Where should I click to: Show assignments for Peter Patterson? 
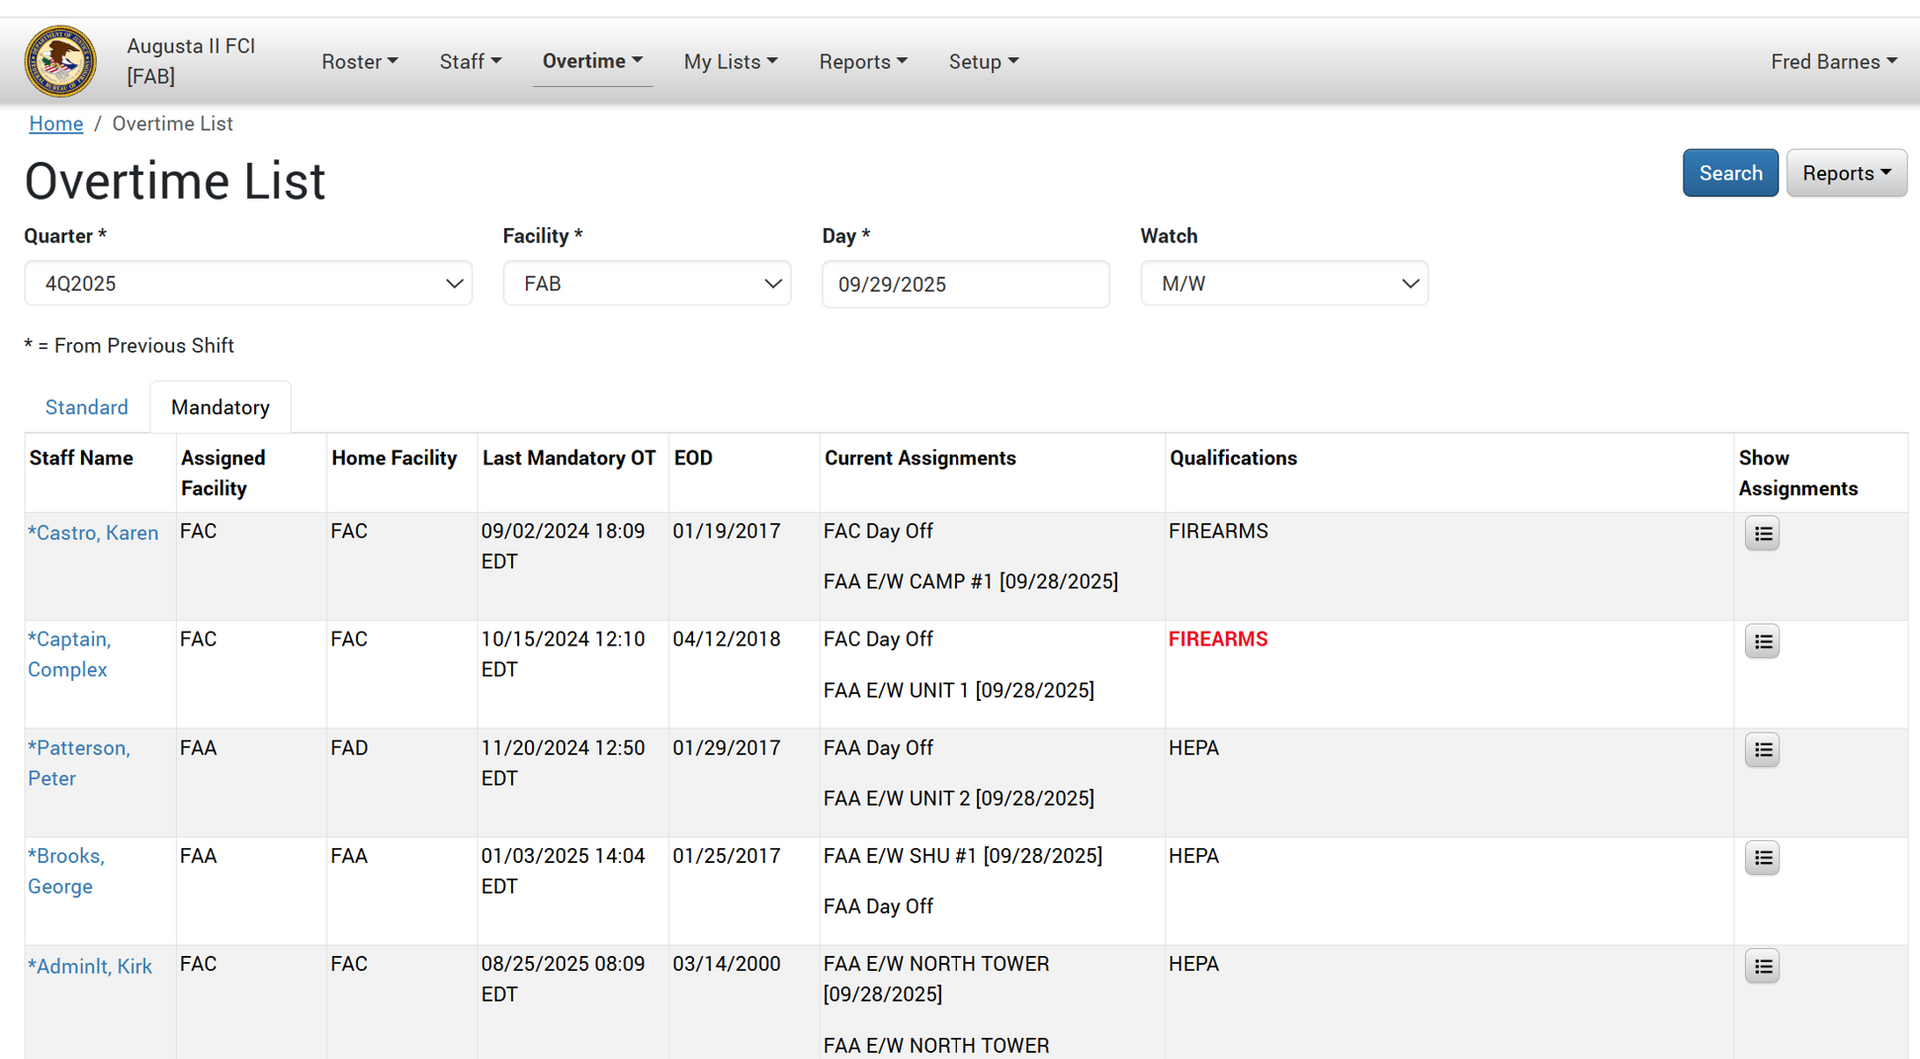point(1761,750)
